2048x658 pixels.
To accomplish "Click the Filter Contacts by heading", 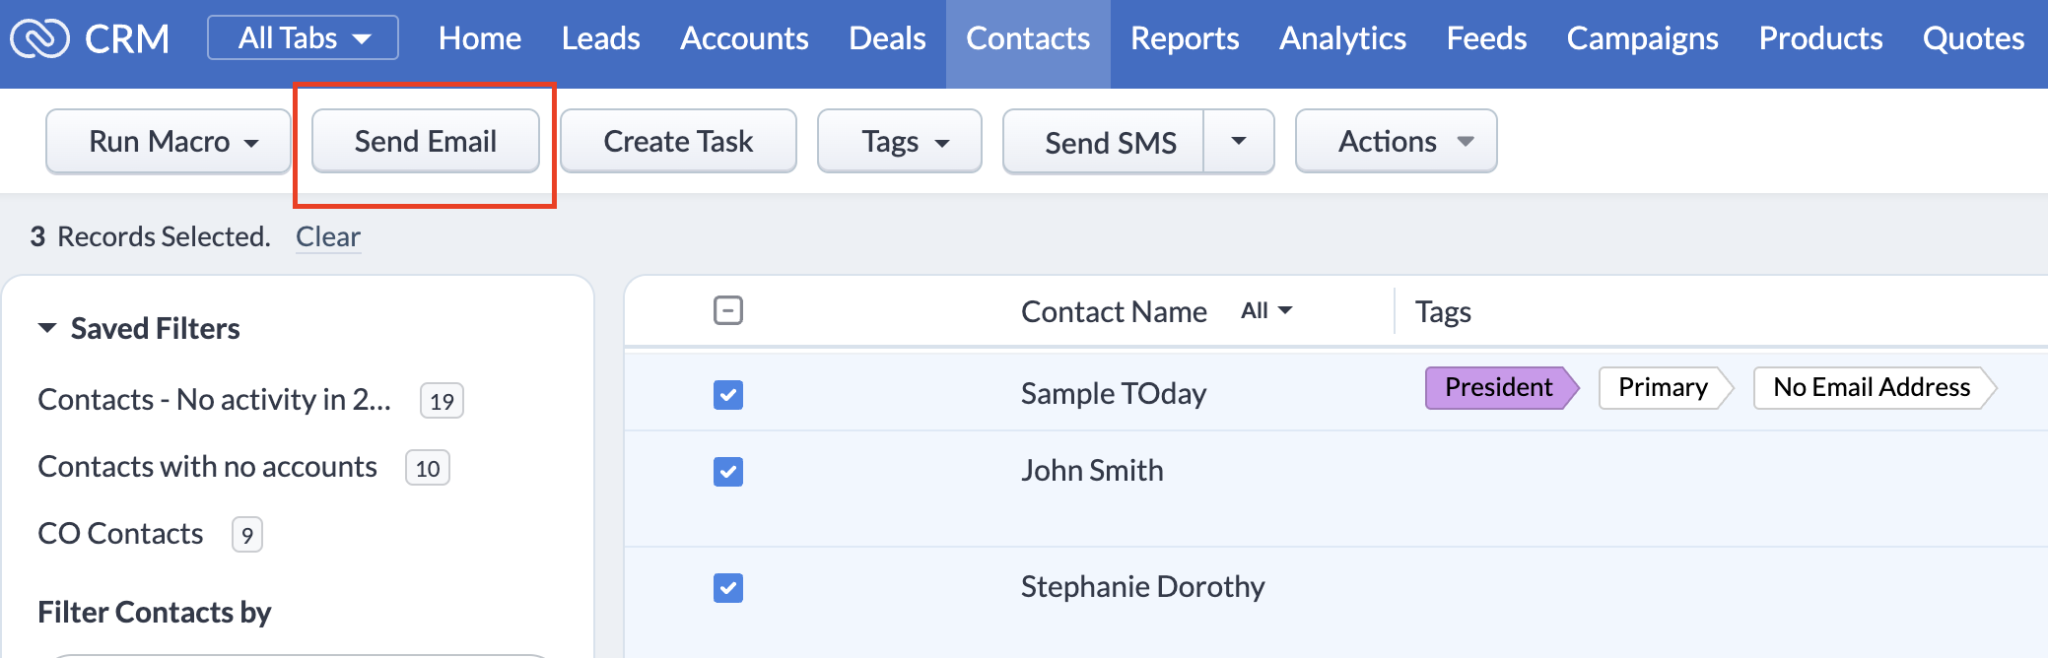I will pos(154,612).
